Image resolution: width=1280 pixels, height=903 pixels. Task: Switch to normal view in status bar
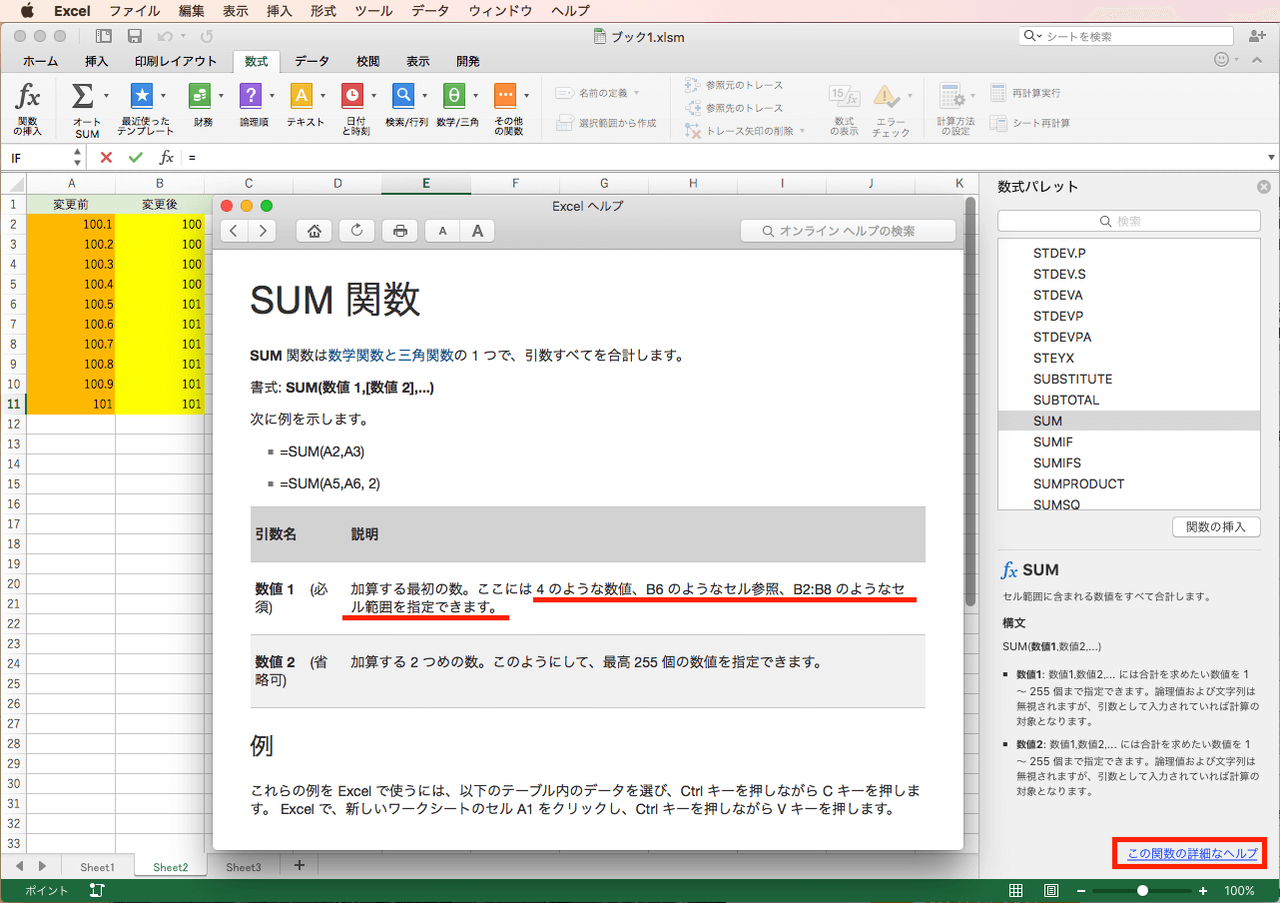pyautogui.click(x=1016, y=890)
